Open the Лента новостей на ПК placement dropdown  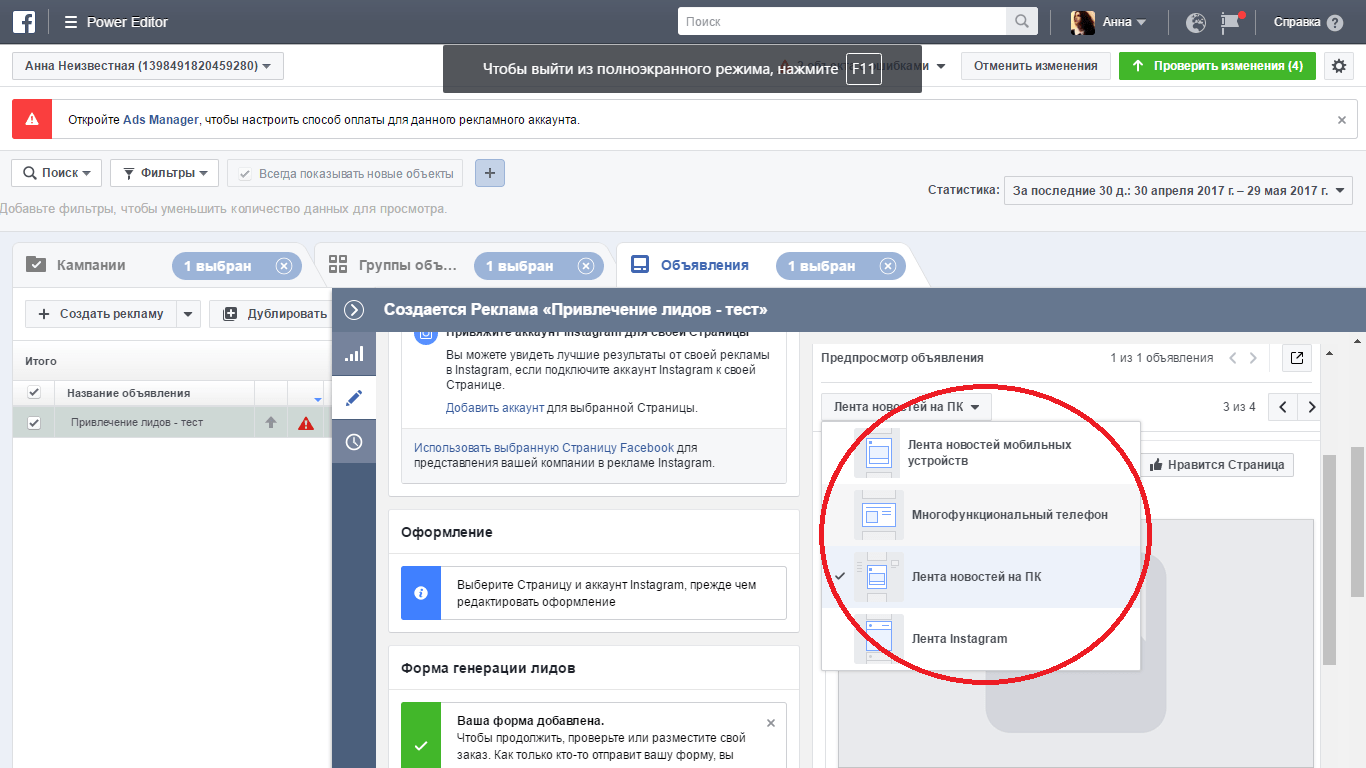[x=907, y=407]
